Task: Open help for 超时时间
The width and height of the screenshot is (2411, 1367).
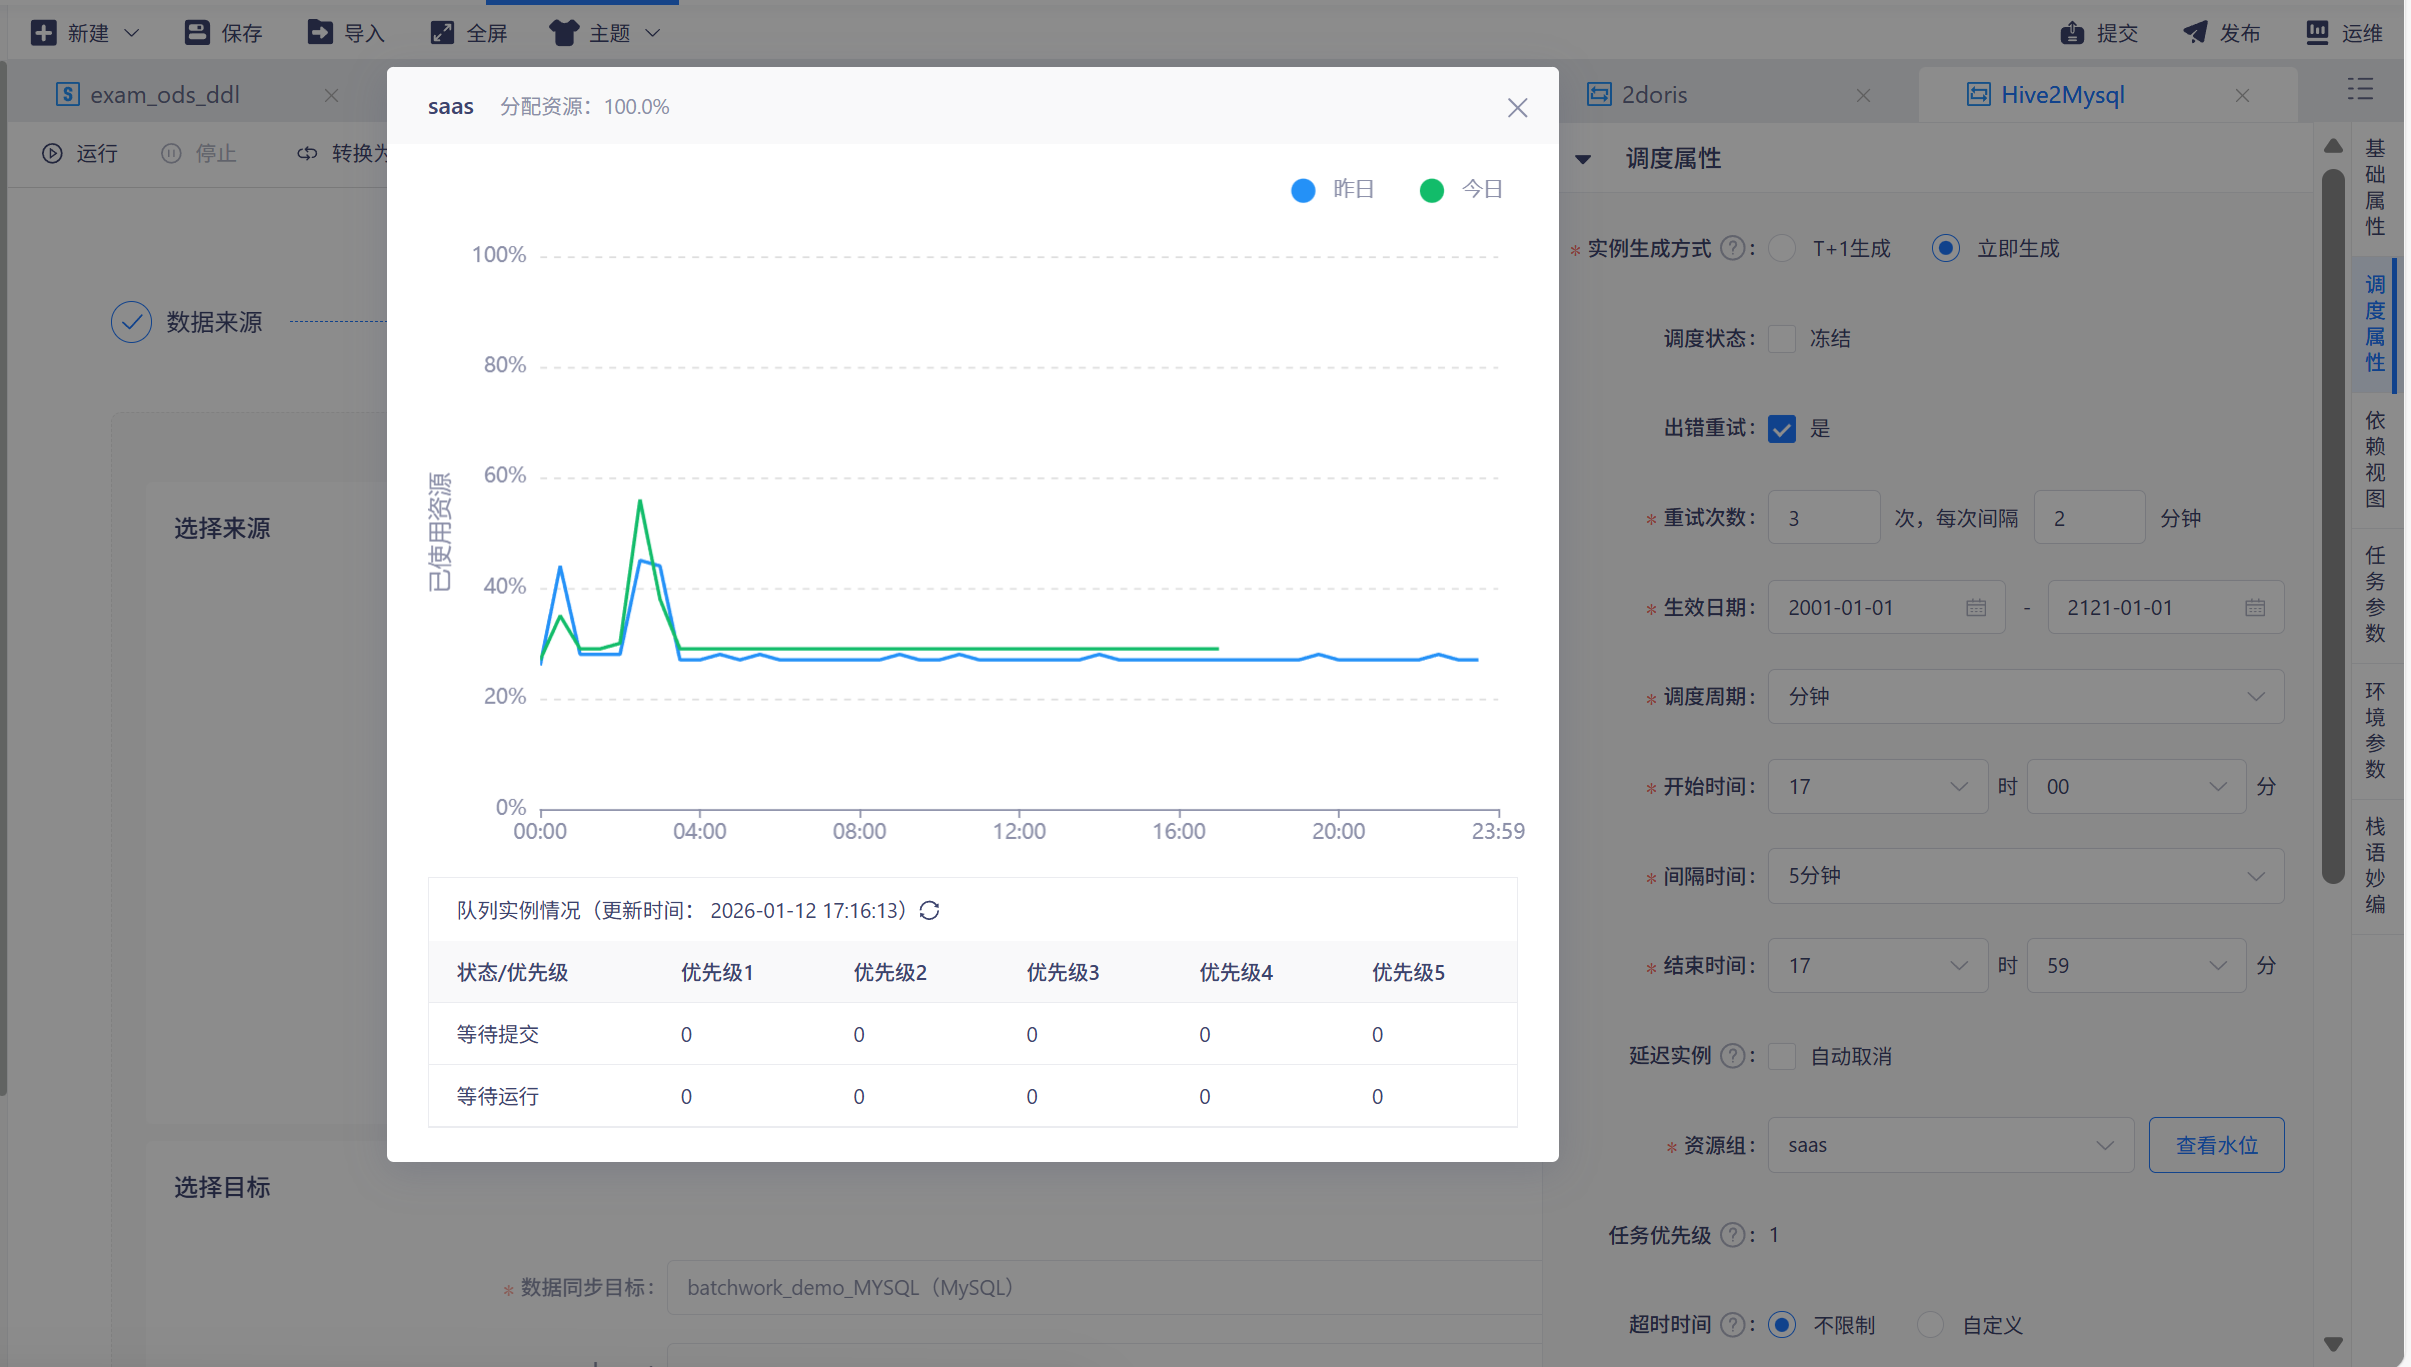Action: [1733, 1325]
